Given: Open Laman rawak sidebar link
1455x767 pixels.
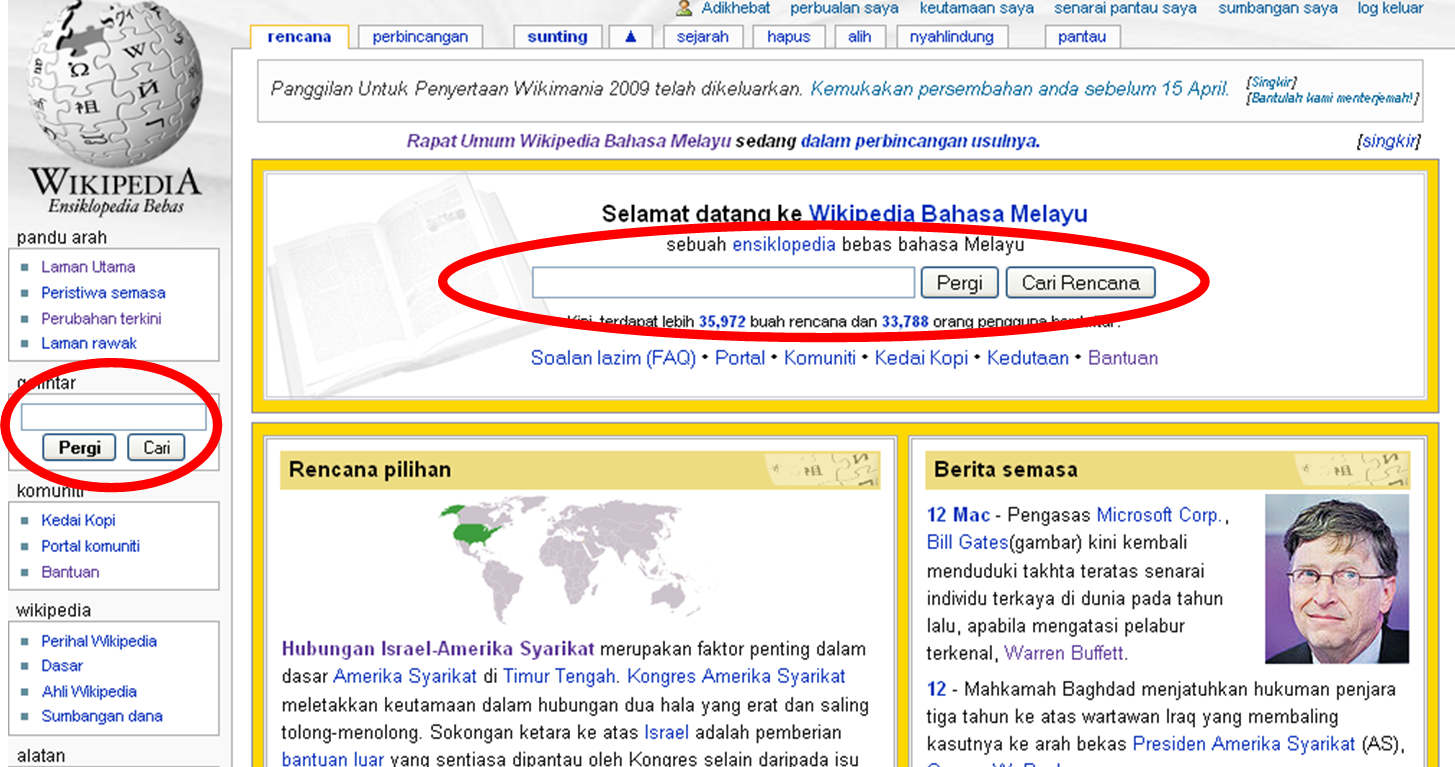Looking at the screenshot, I should pos(89,343).
